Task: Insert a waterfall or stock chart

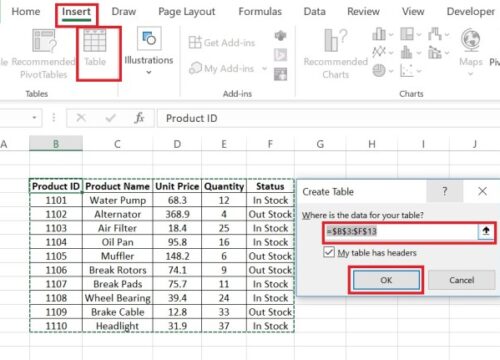Action: click(x=435, y=34)
